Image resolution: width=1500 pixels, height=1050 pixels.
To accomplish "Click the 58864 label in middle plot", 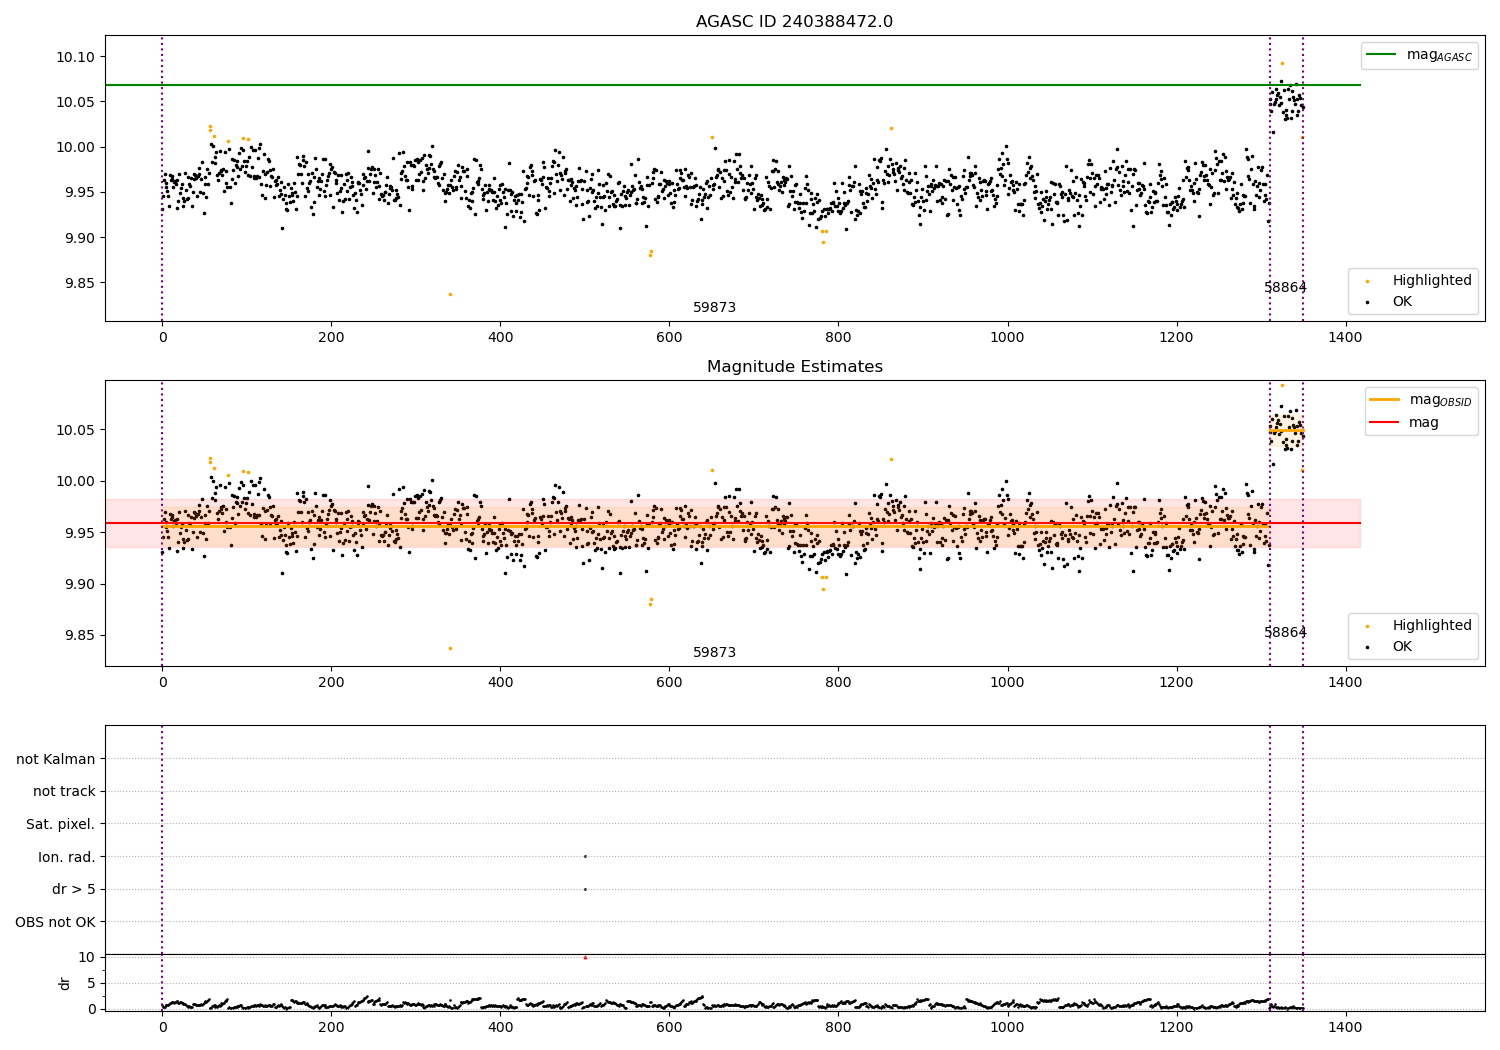I will (1285, 633).
